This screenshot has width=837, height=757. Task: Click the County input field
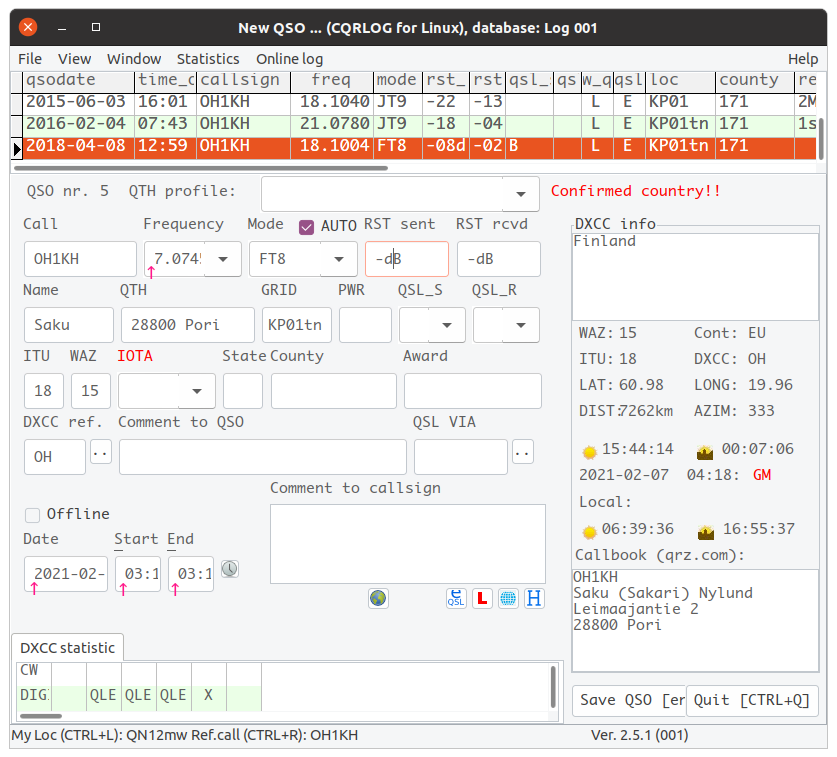tap(334, 391)
